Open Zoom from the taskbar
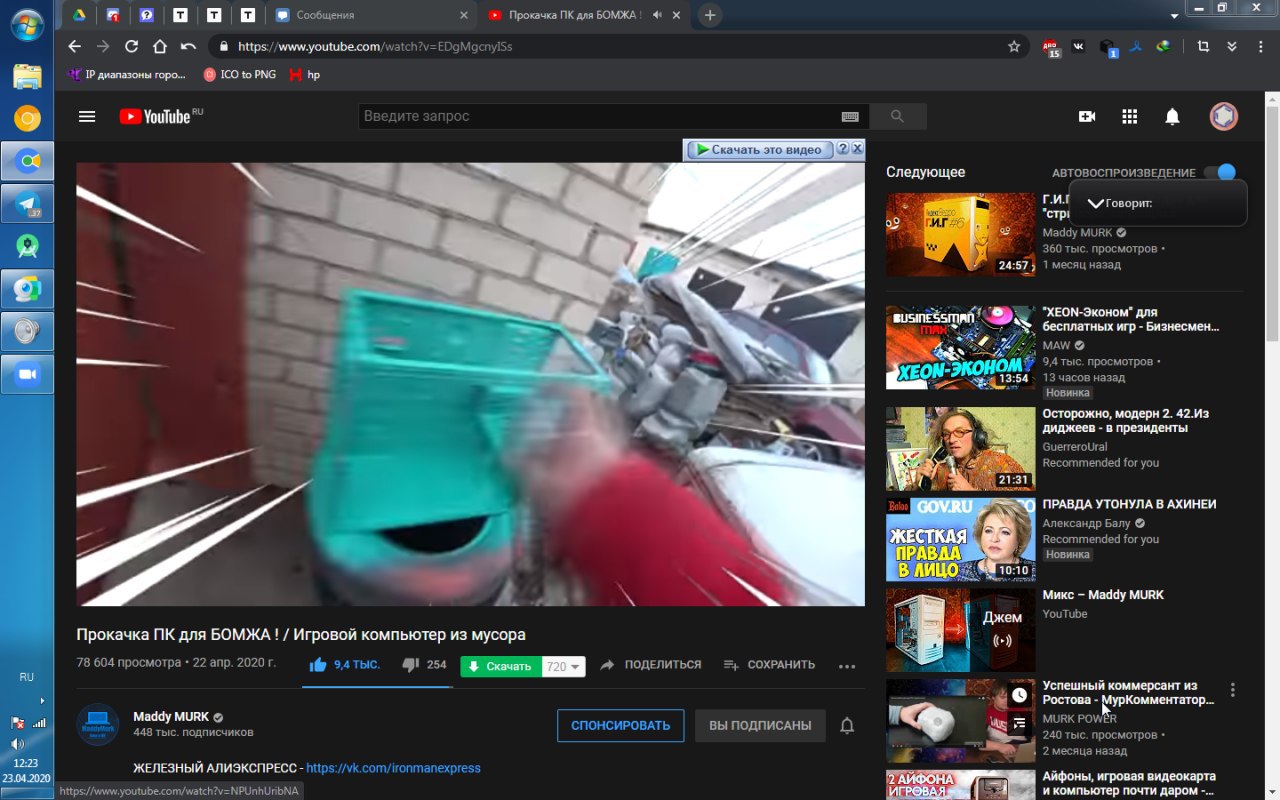Screen dimensions: 1280x800 [27, 373]
